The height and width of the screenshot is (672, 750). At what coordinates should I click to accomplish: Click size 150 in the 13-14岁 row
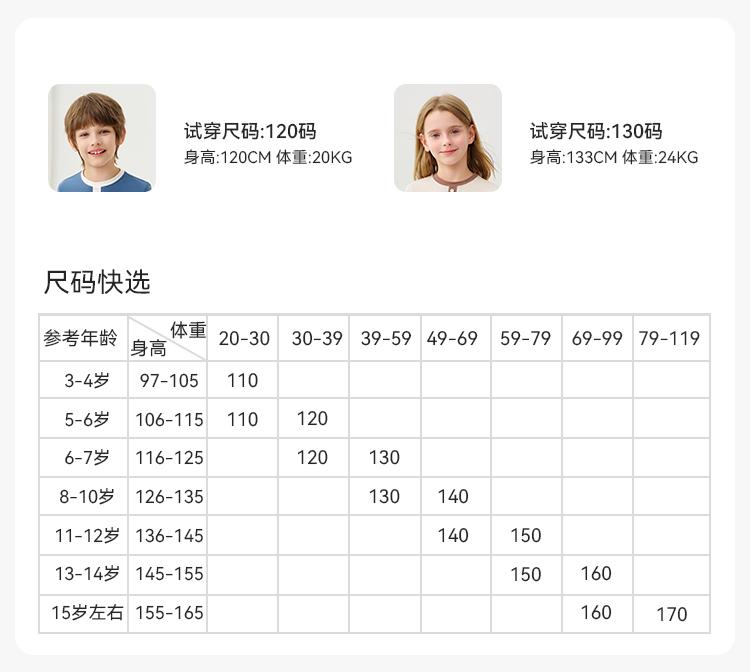[x=526, y=574]
